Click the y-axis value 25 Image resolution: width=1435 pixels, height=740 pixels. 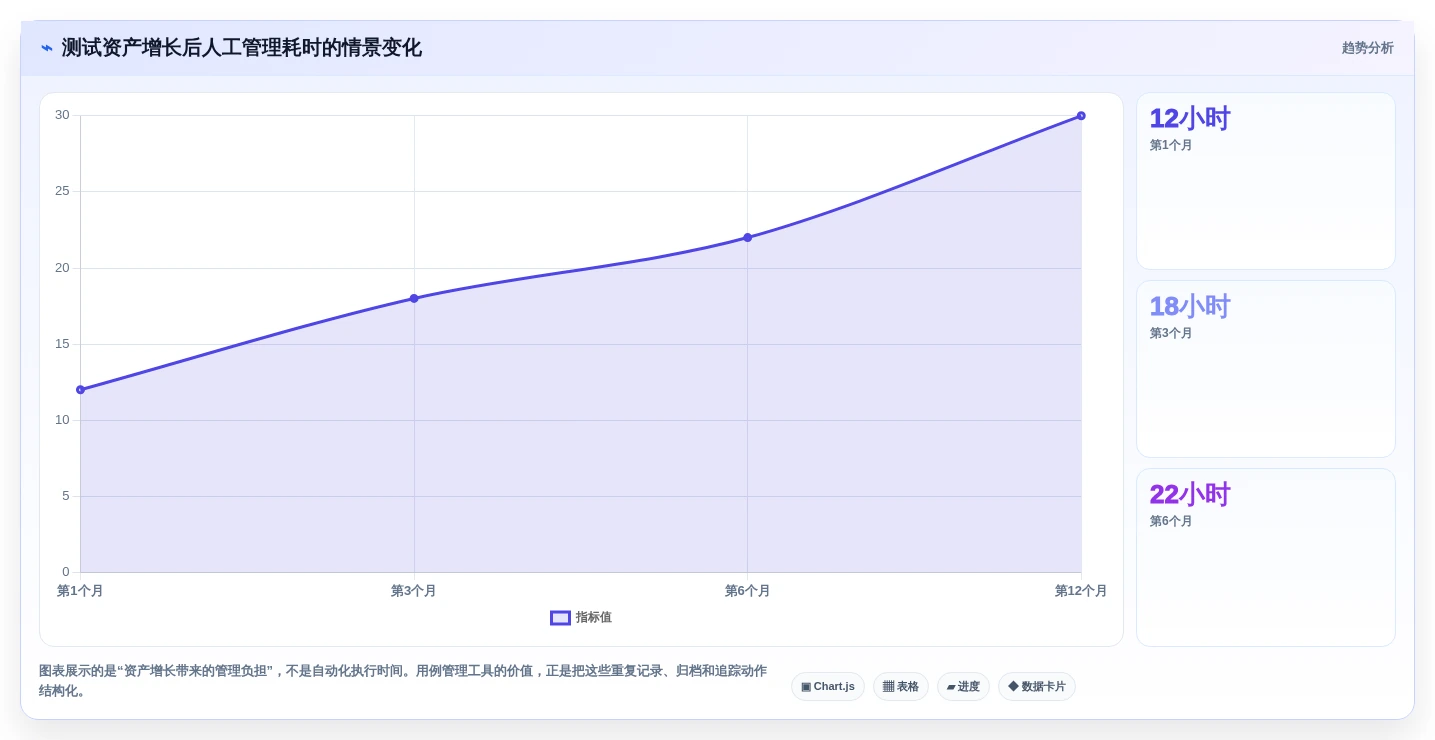(62, 191)
